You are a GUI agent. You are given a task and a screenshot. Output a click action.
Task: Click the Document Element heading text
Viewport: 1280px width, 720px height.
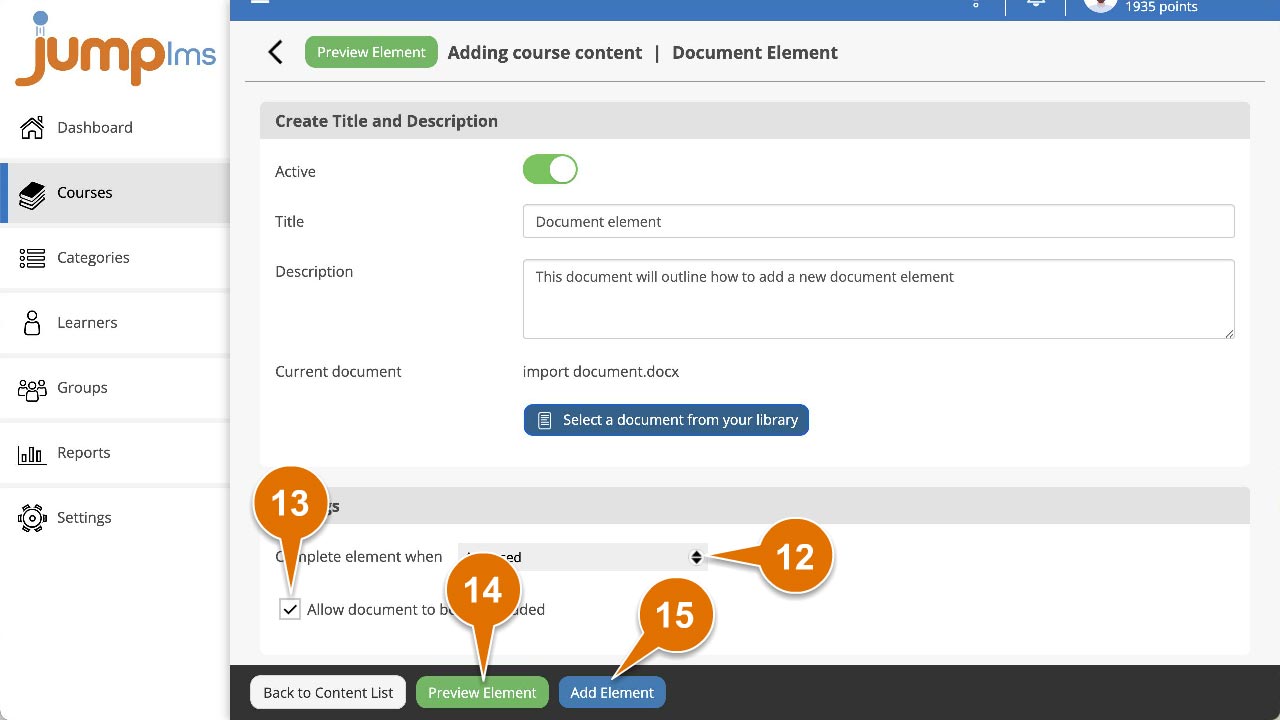pos(755,52)
